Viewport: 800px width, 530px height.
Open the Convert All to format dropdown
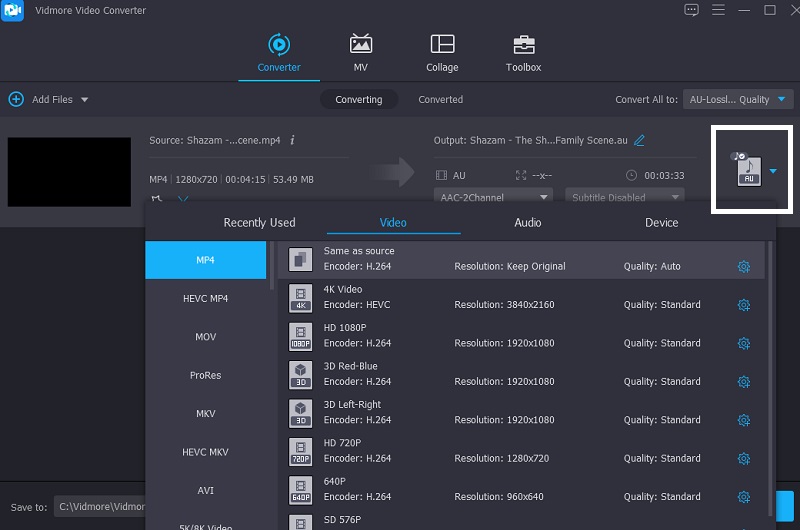tap(740, 99)
